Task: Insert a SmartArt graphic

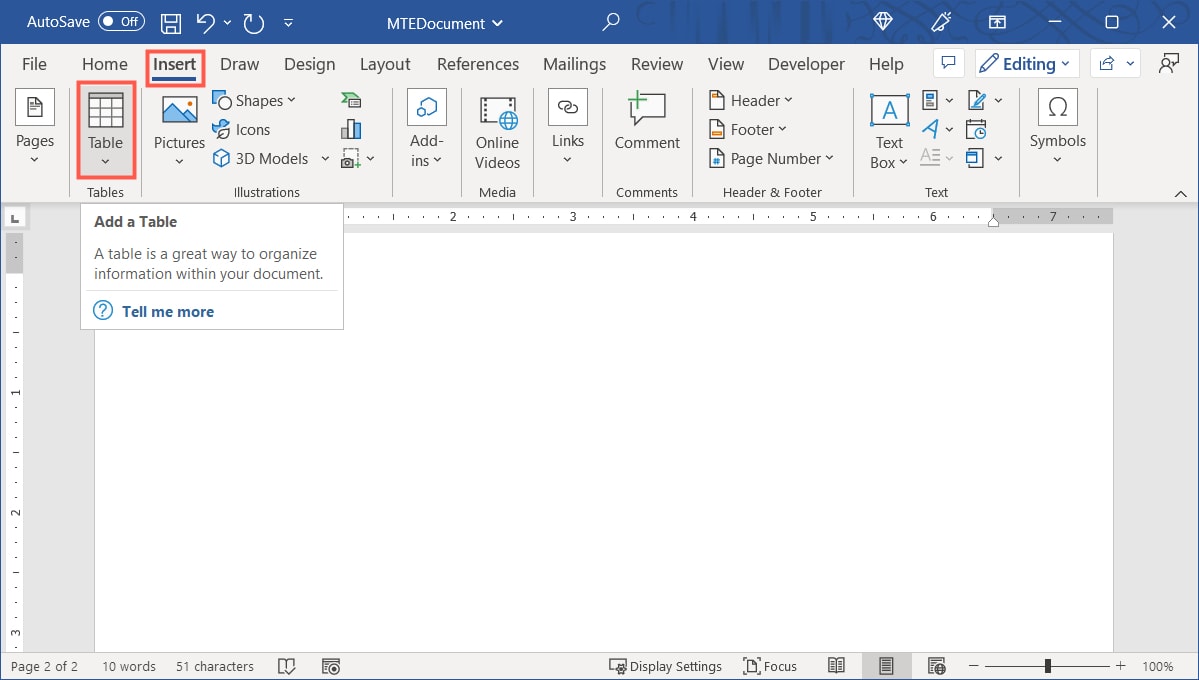Action: (351, 99)
